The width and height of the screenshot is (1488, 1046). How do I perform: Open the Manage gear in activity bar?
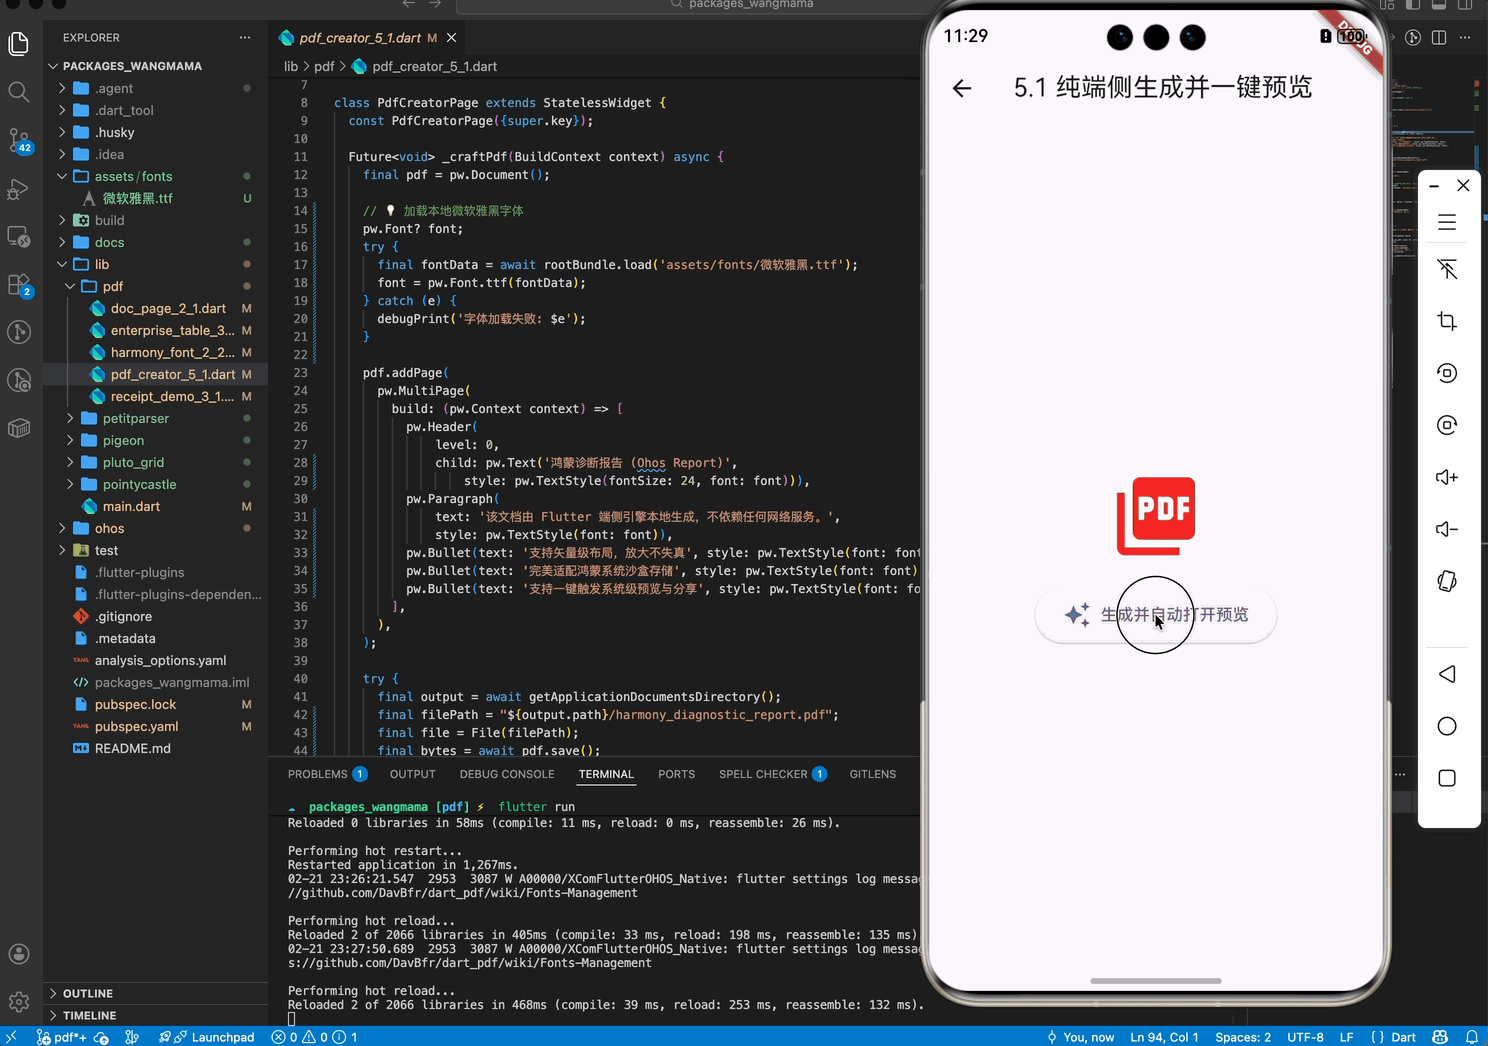pos(18,1002)
